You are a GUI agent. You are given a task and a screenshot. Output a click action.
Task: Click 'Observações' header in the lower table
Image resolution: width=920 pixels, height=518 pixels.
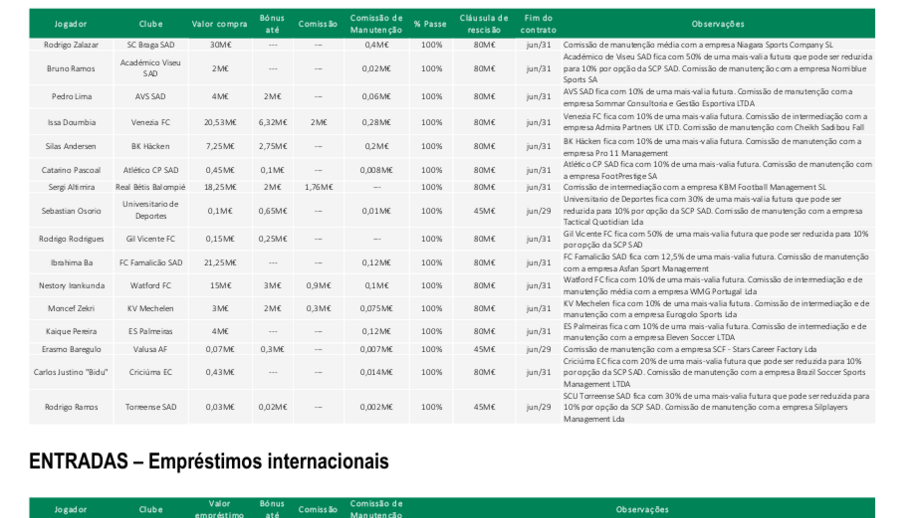point(642,510)
